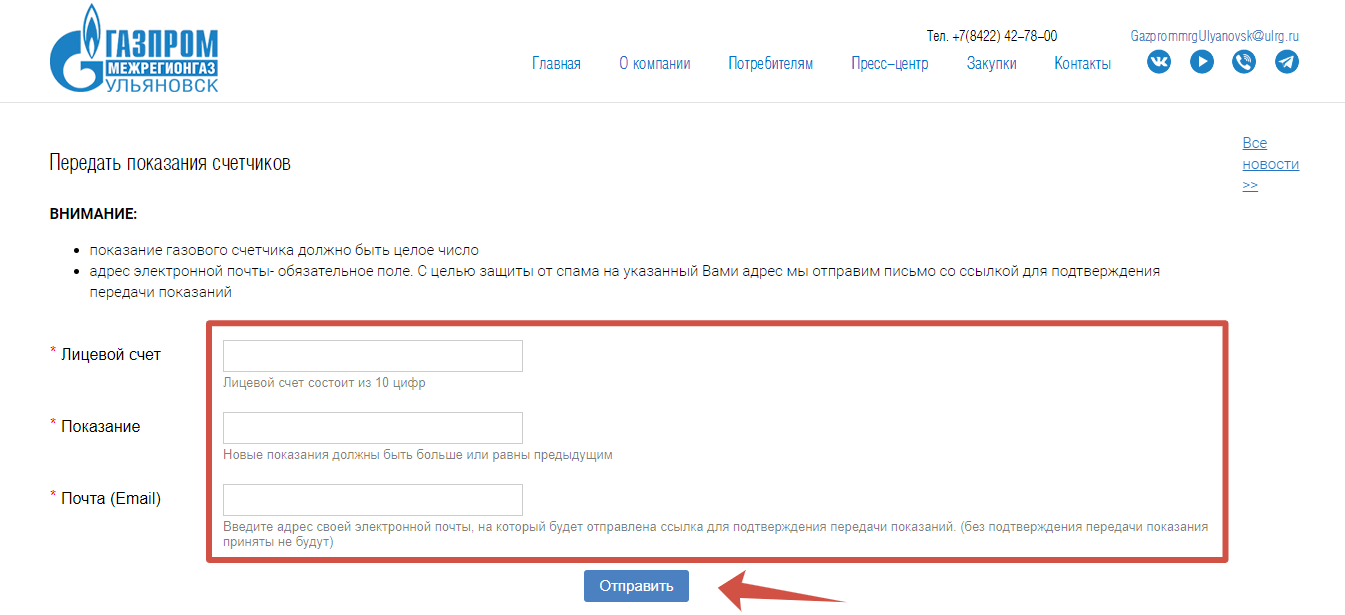Click the Газпром Межрегионгаз Ульяновск logo

tap(134, 49)
